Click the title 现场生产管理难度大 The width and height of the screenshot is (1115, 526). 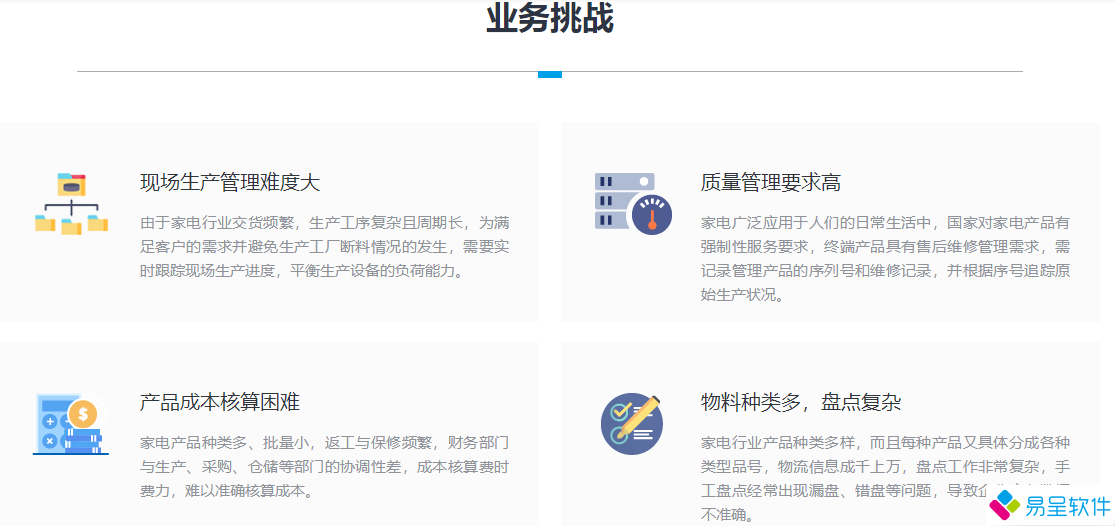tap(230, 183)
